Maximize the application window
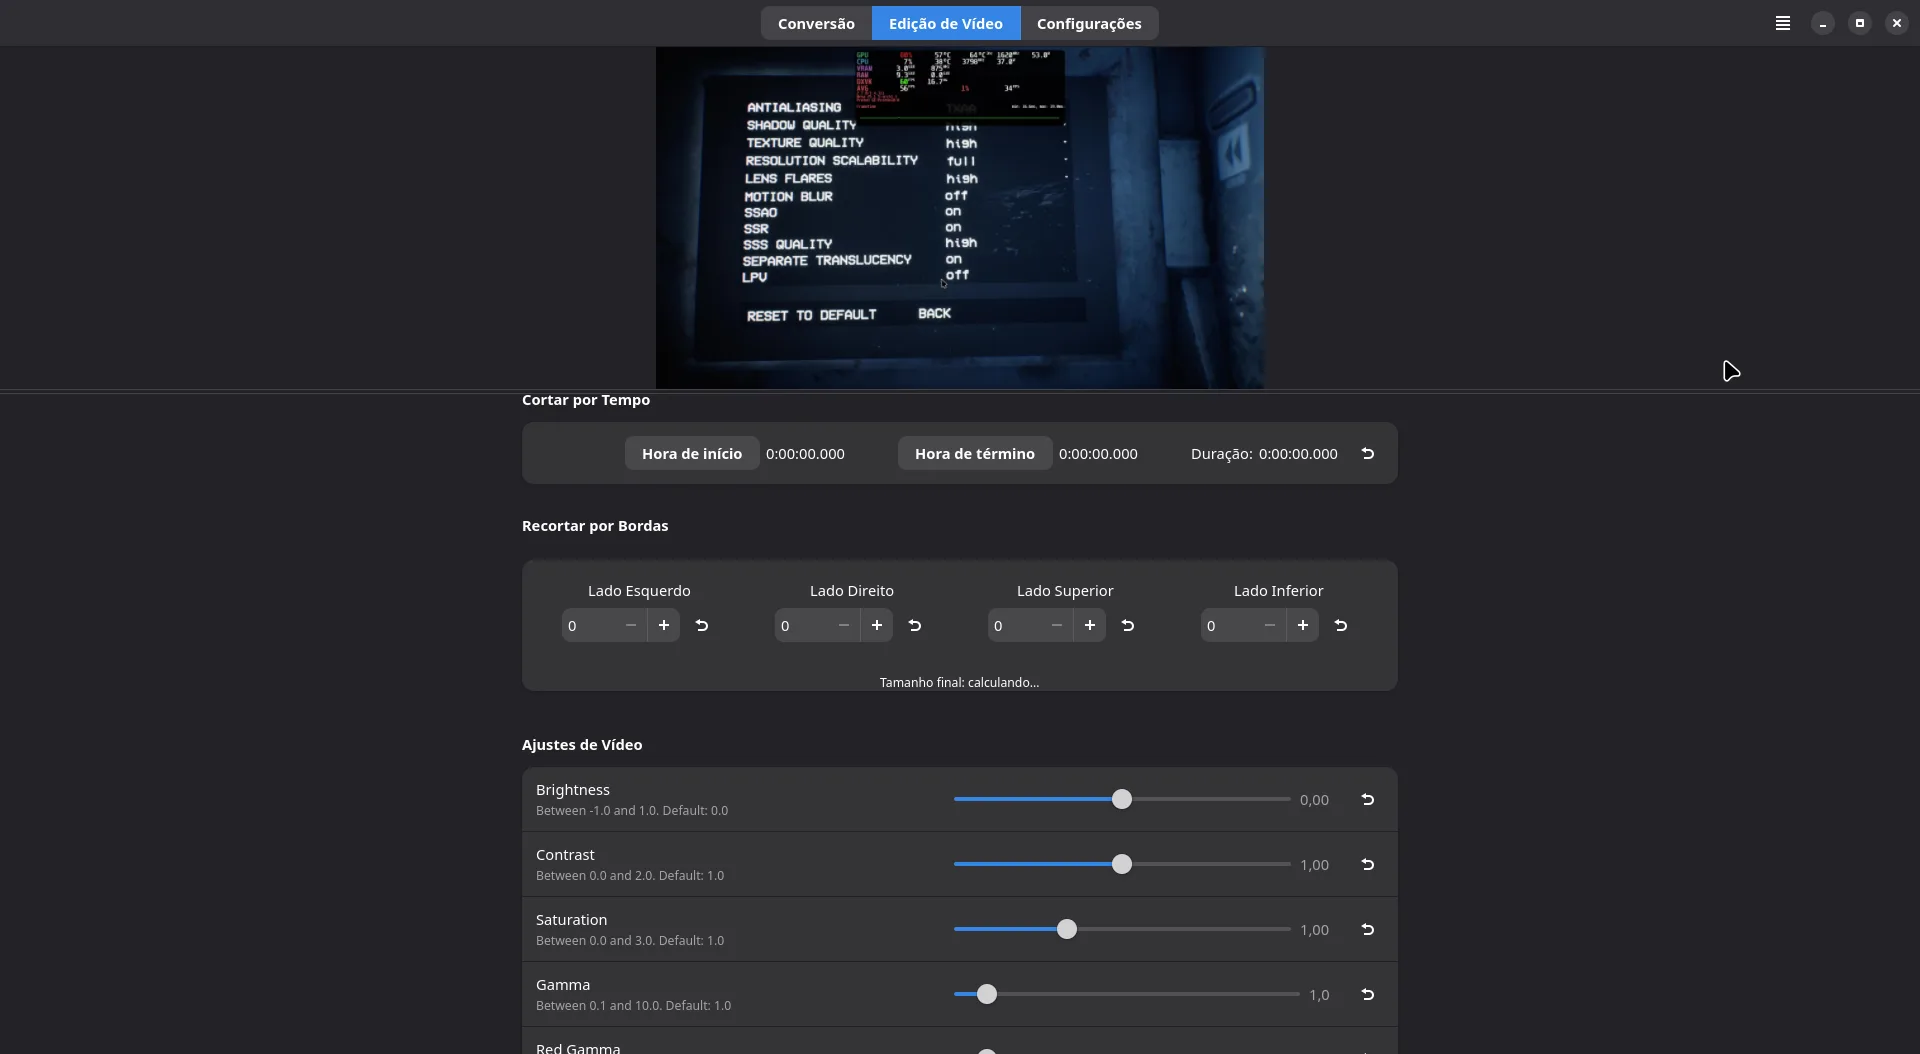The width and height of the screenshot is (1920, 1054). coord(1860,23)
